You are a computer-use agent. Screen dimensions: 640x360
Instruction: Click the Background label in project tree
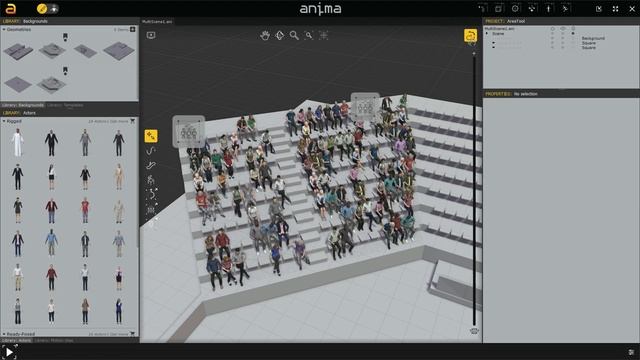[593, 38]
